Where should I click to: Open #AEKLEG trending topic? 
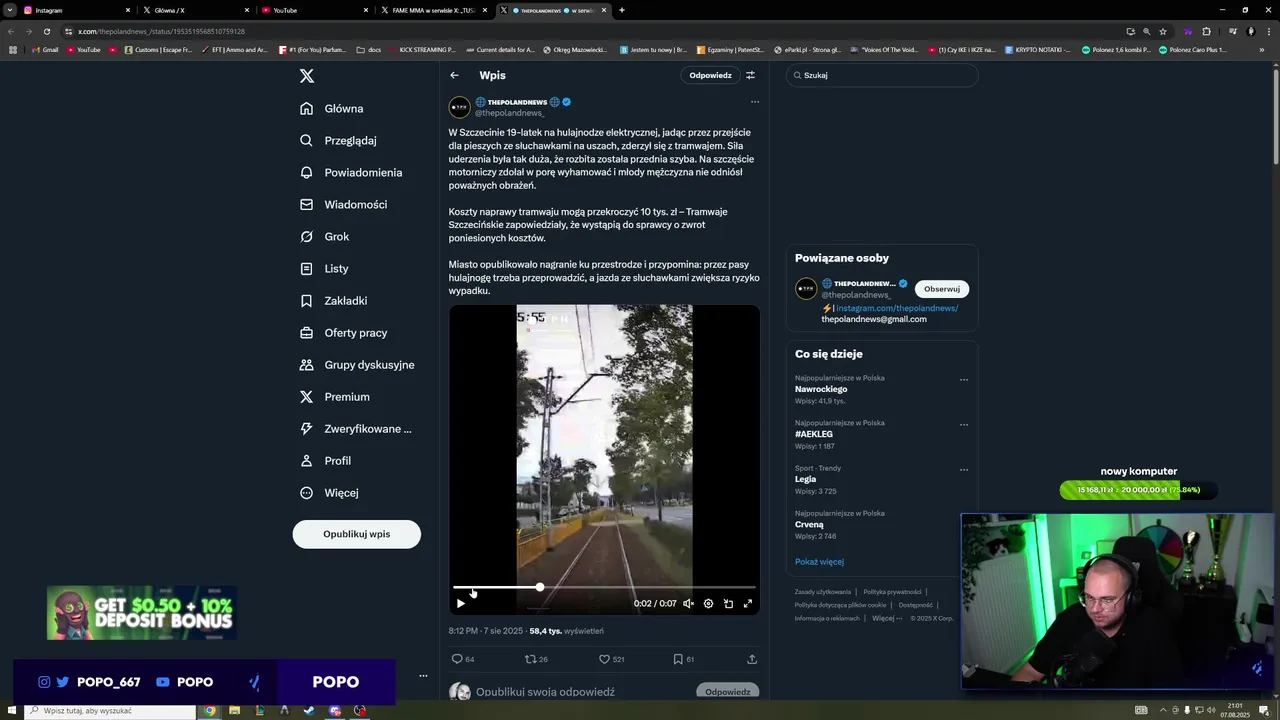(x=814, y=434)
